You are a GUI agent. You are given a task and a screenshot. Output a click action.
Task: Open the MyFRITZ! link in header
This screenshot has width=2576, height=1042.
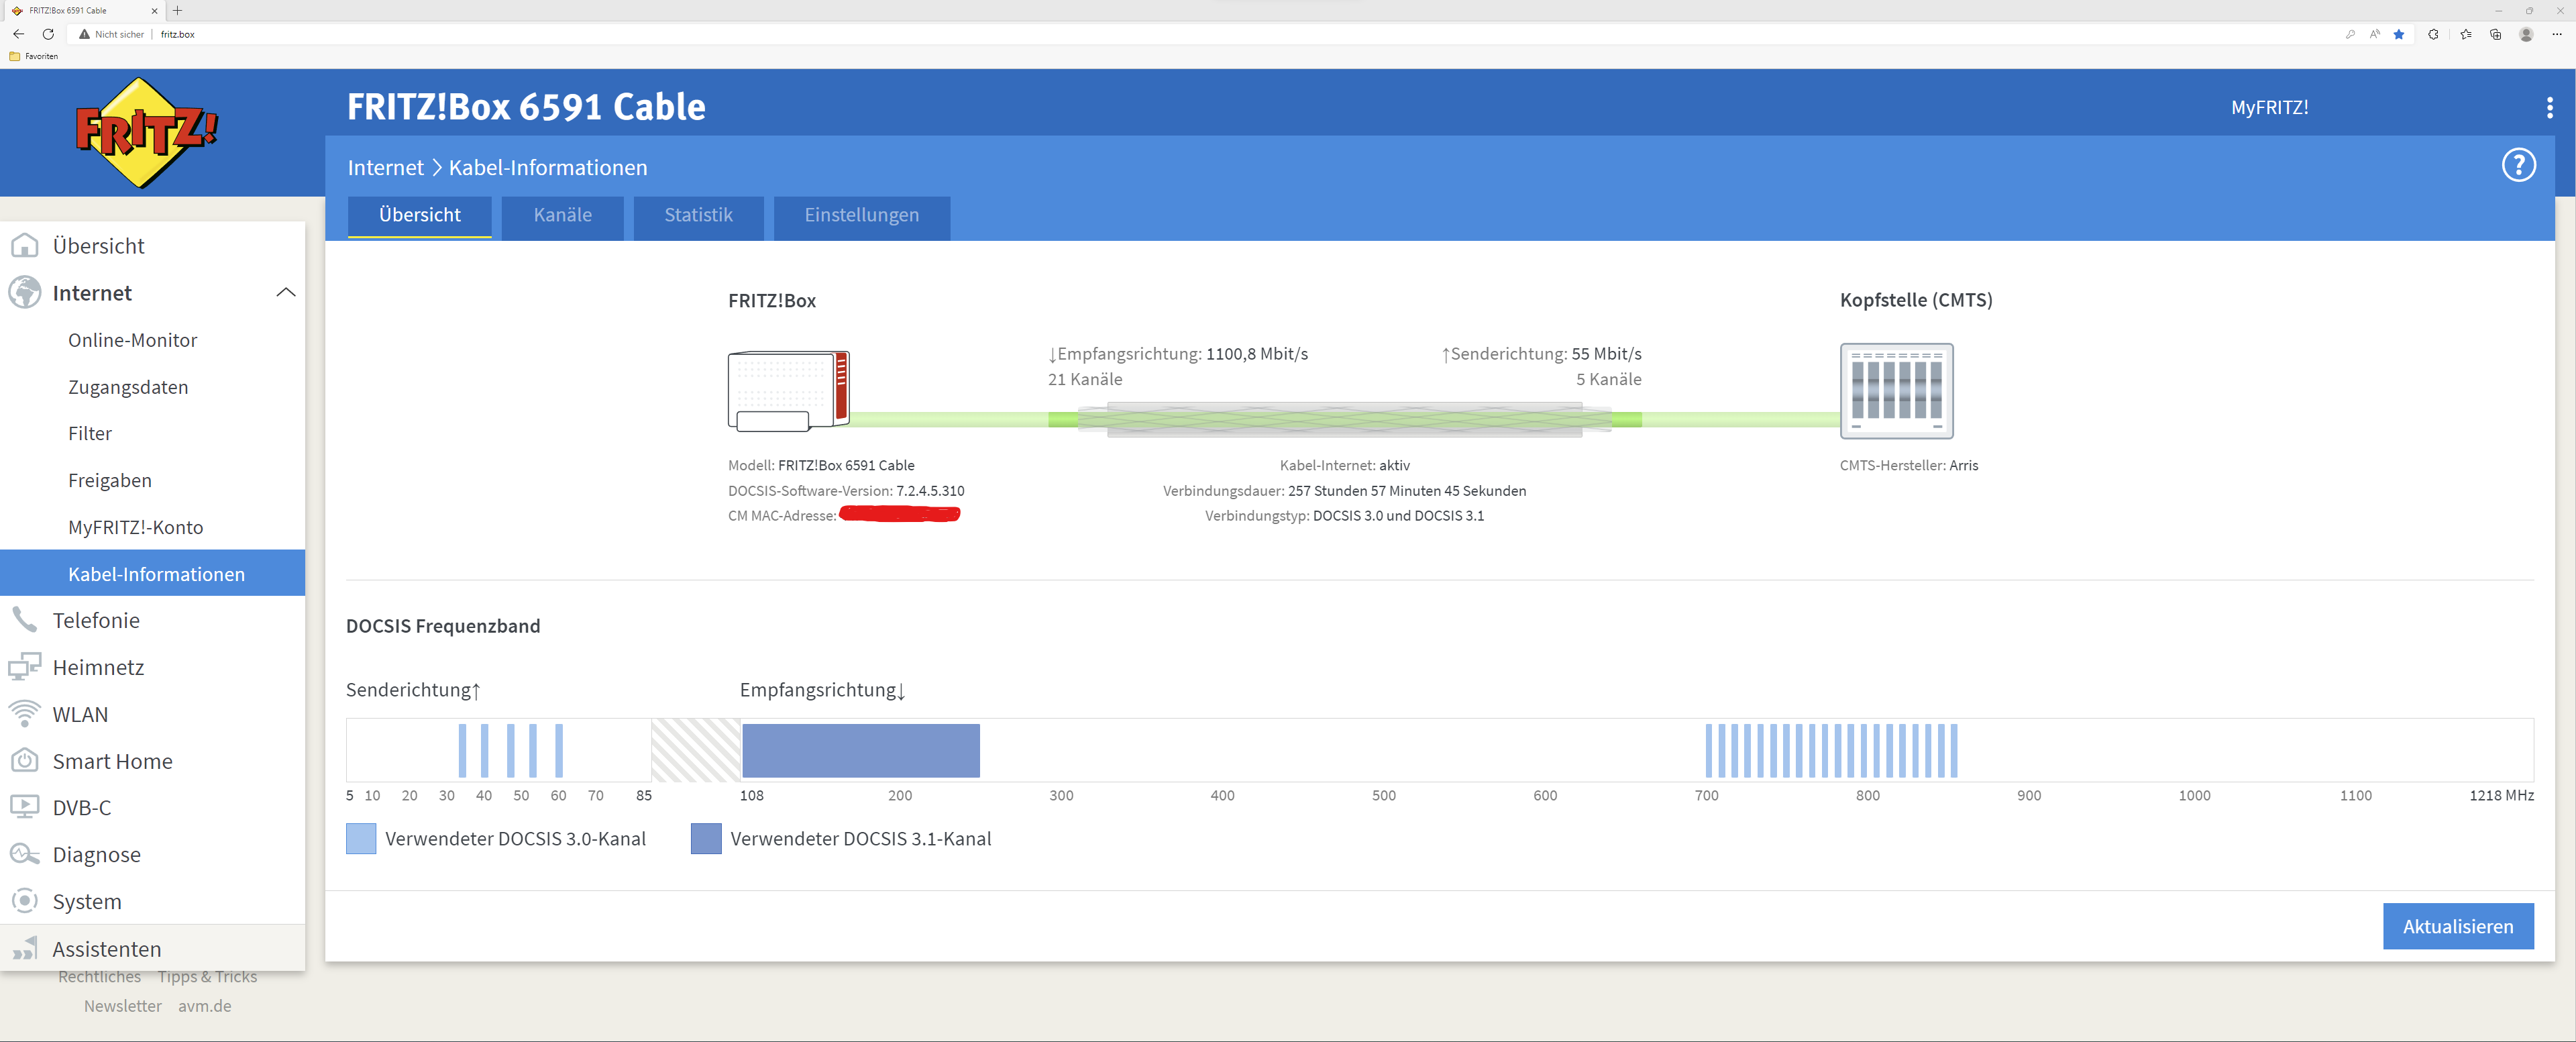point(2269,107)
